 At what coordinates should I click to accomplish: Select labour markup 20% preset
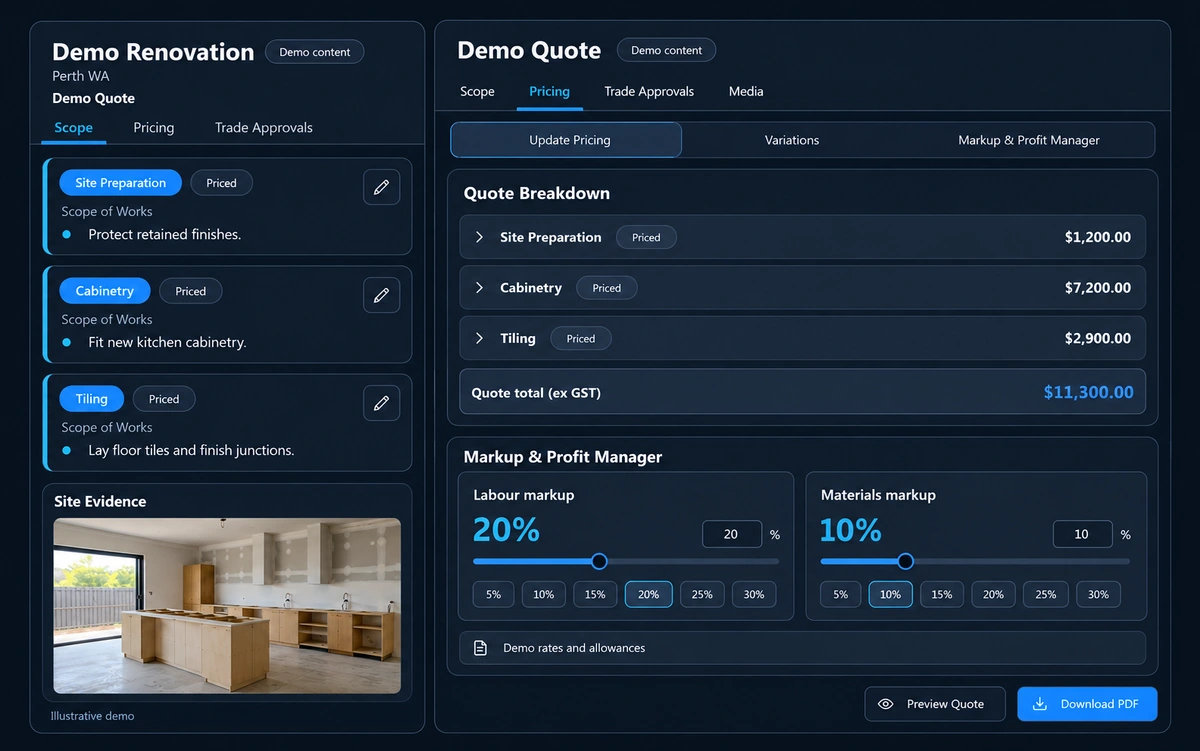(648, 594)
